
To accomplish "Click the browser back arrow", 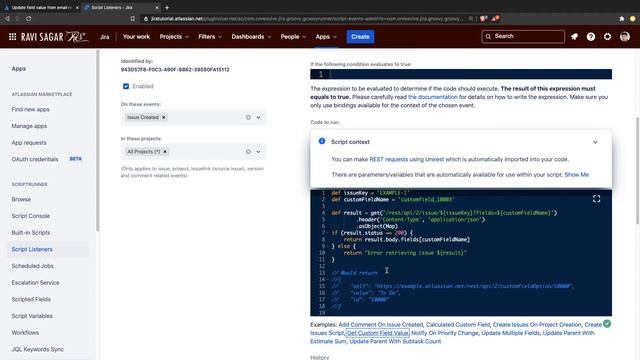I will tap(7, 18).
